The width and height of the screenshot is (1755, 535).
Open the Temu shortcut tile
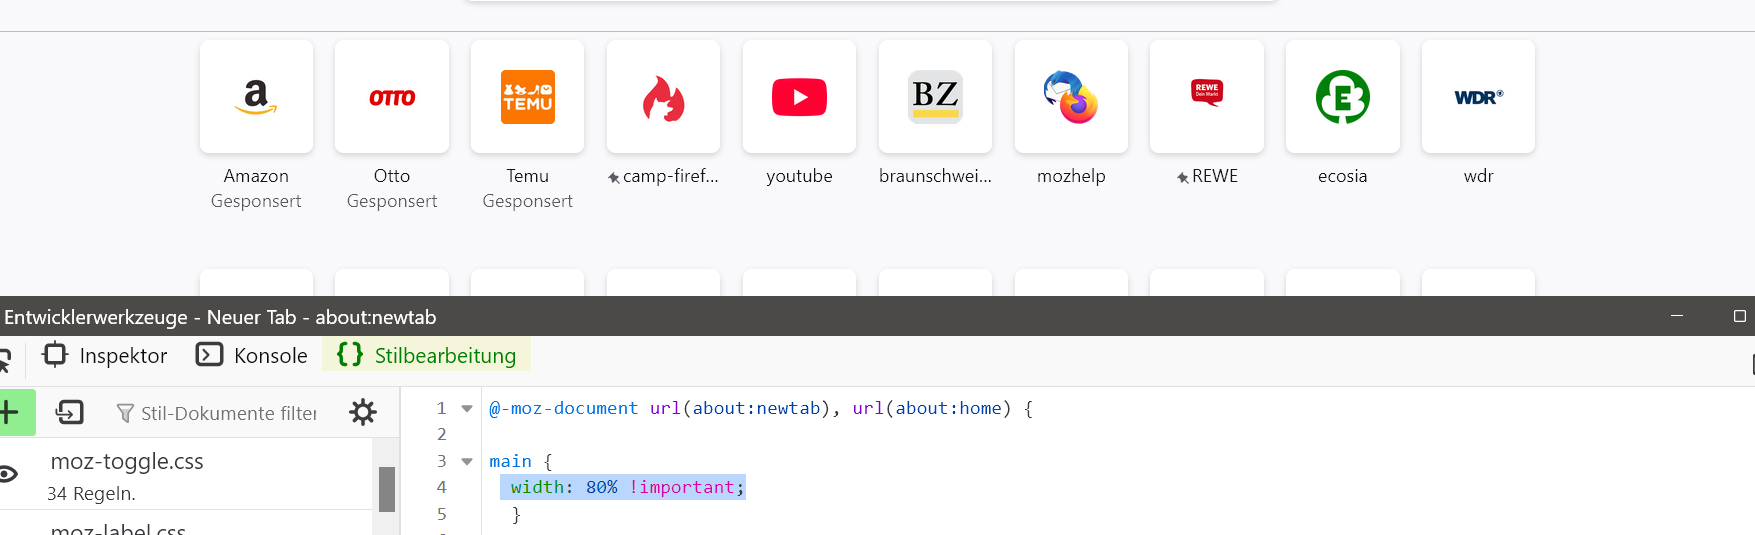528,97
